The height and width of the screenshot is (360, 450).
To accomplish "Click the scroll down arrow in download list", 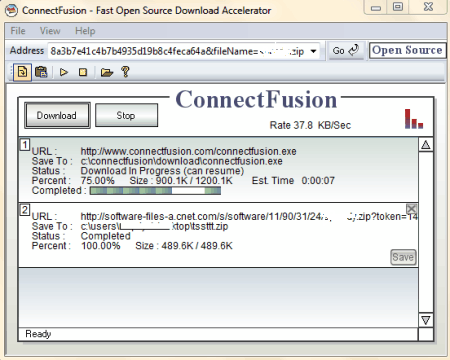I will [426, 320].
